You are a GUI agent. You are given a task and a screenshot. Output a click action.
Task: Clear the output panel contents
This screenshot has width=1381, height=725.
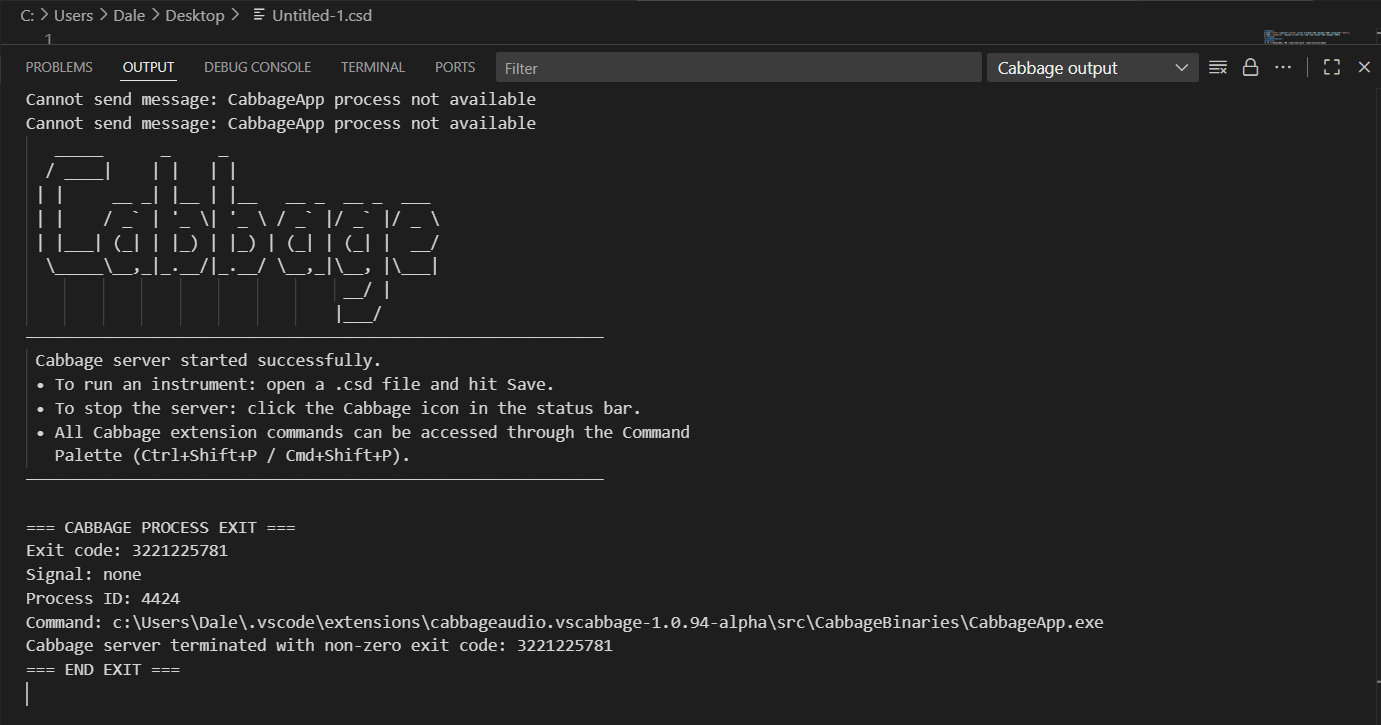coord(1218,68)
